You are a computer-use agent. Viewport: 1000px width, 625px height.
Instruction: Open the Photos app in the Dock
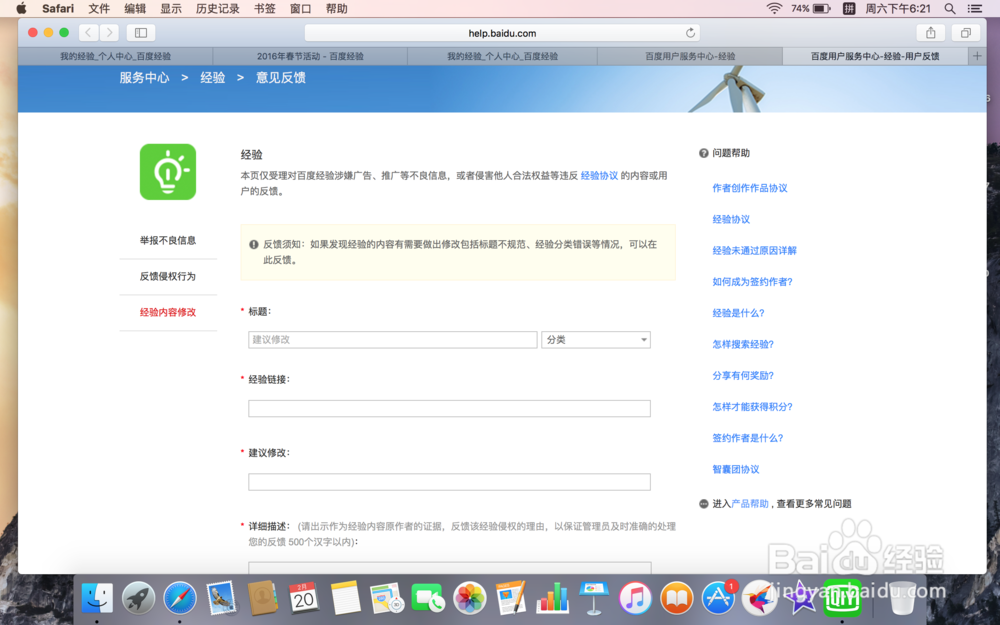tap(469, 597)
